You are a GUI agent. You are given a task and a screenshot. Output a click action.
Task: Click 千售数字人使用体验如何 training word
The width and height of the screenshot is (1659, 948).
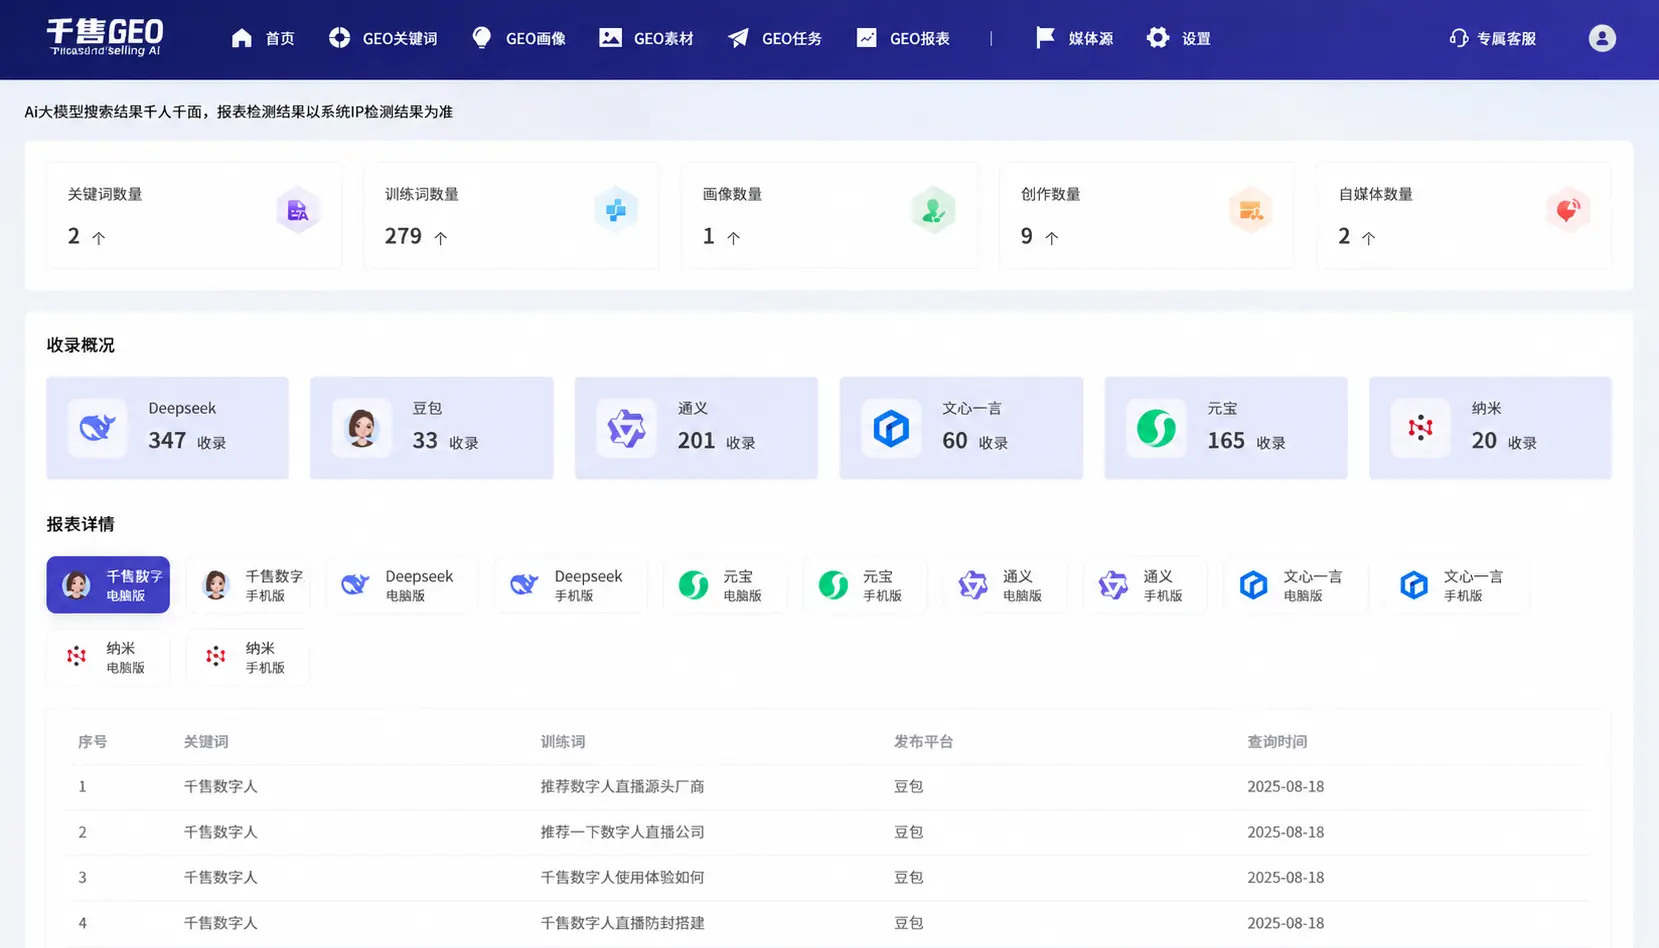[x=622, y=877]
